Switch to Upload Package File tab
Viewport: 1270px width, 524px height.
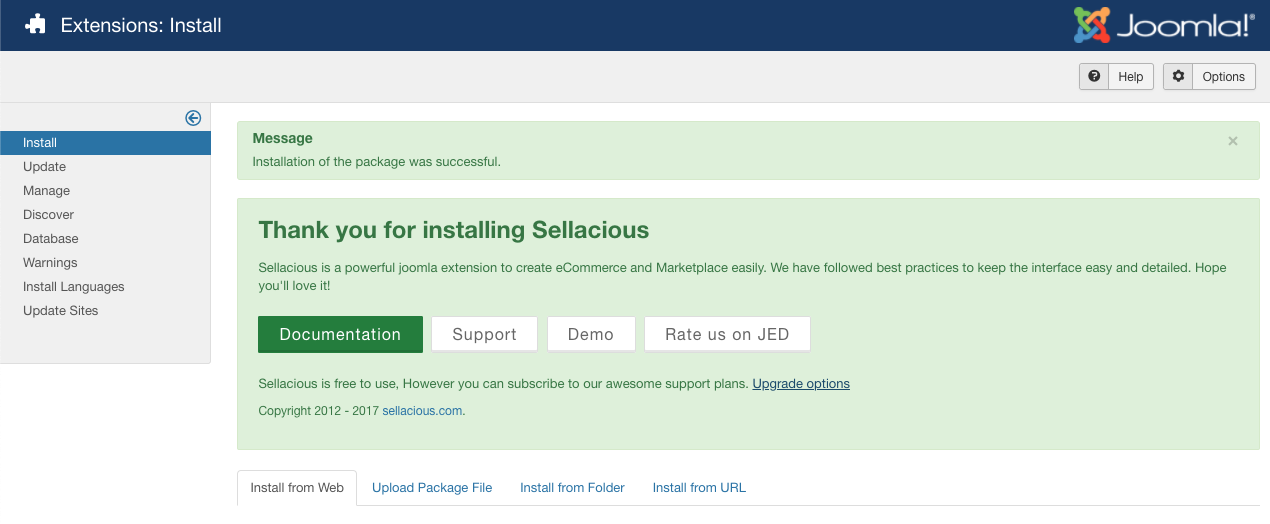point(432,488)
